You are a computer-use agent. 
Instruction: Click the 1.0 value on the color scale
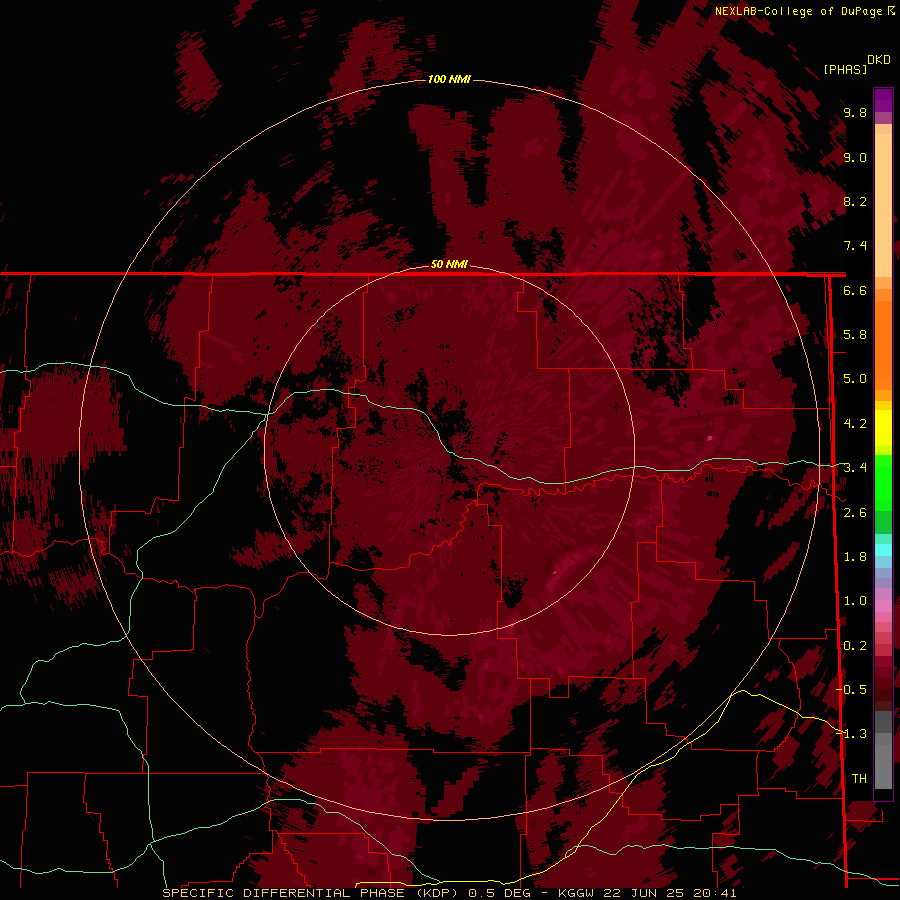tap(855, 601)
